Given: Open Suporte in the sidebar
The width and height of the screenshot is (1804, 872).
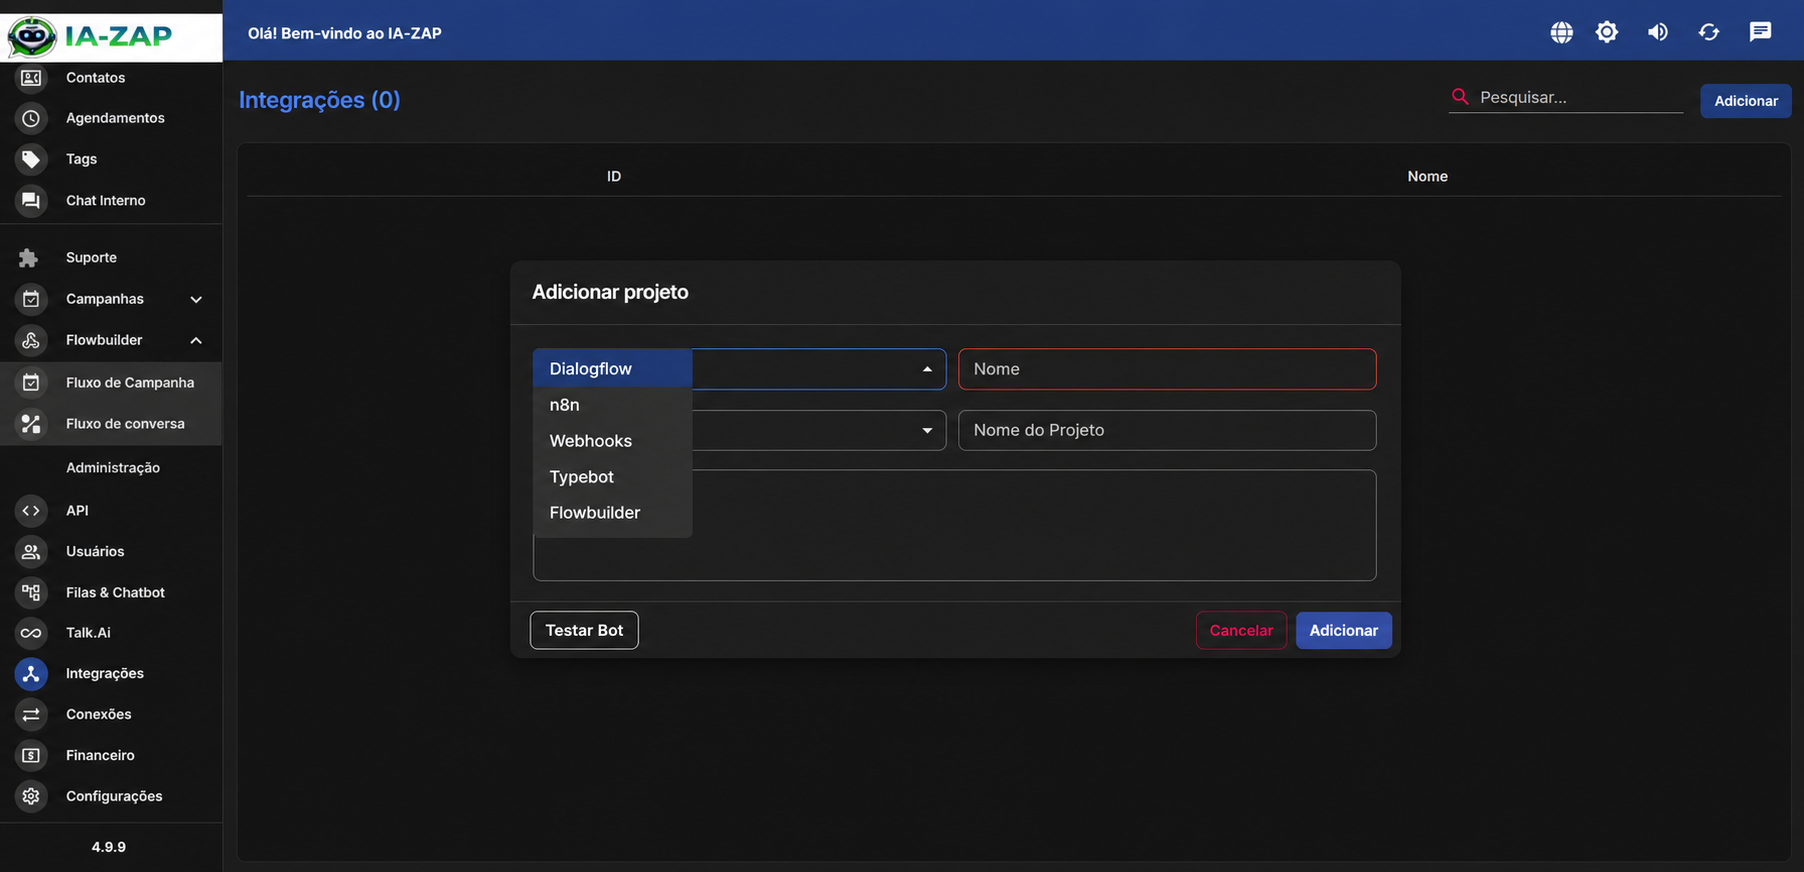Looking at the screenshot, I should 91,257.
